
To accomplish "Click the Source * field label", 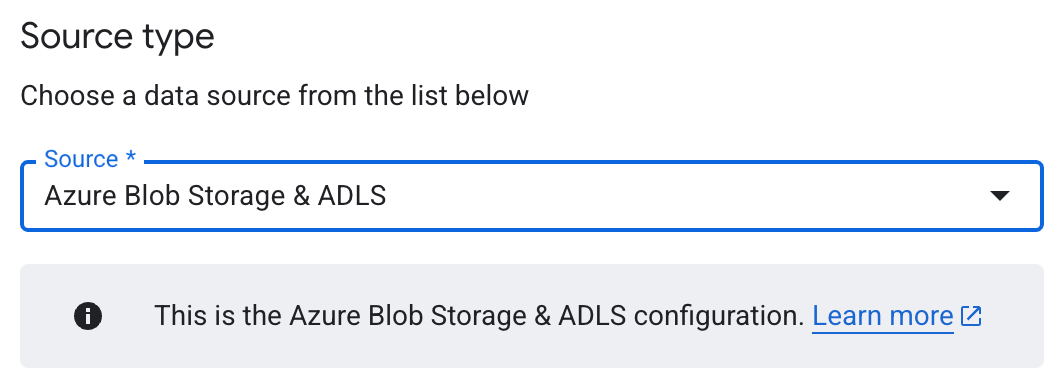I will (x=90, y=159).
